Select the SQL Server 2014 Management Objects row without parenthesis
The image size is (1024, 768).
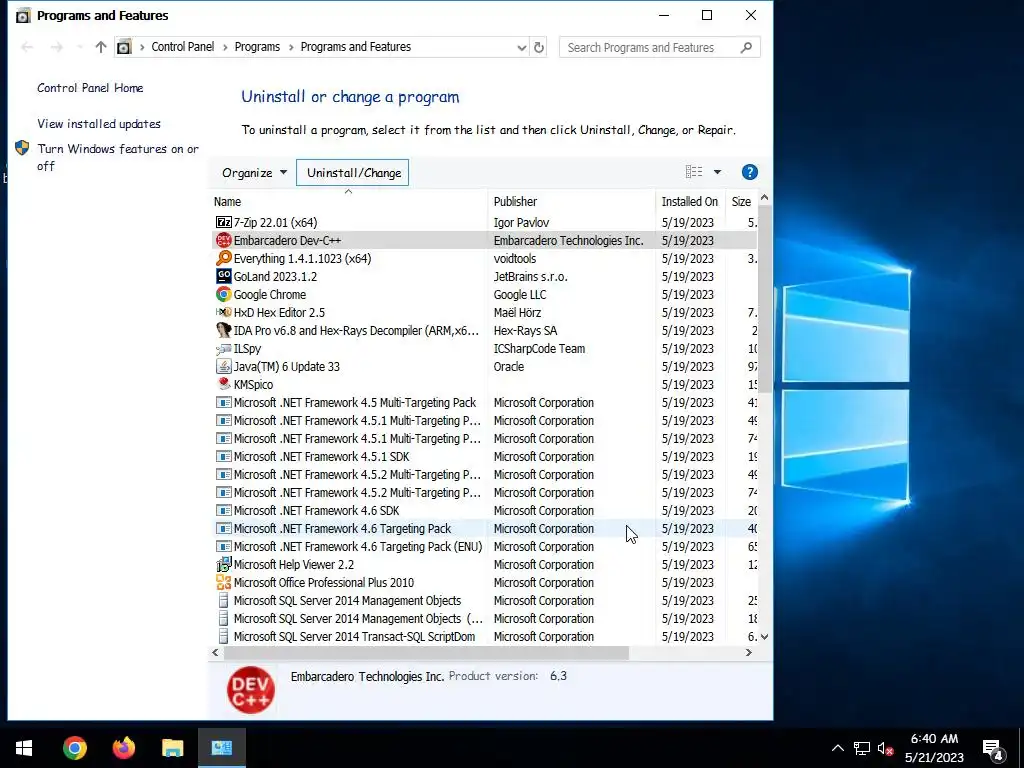[x=486, y=601]
